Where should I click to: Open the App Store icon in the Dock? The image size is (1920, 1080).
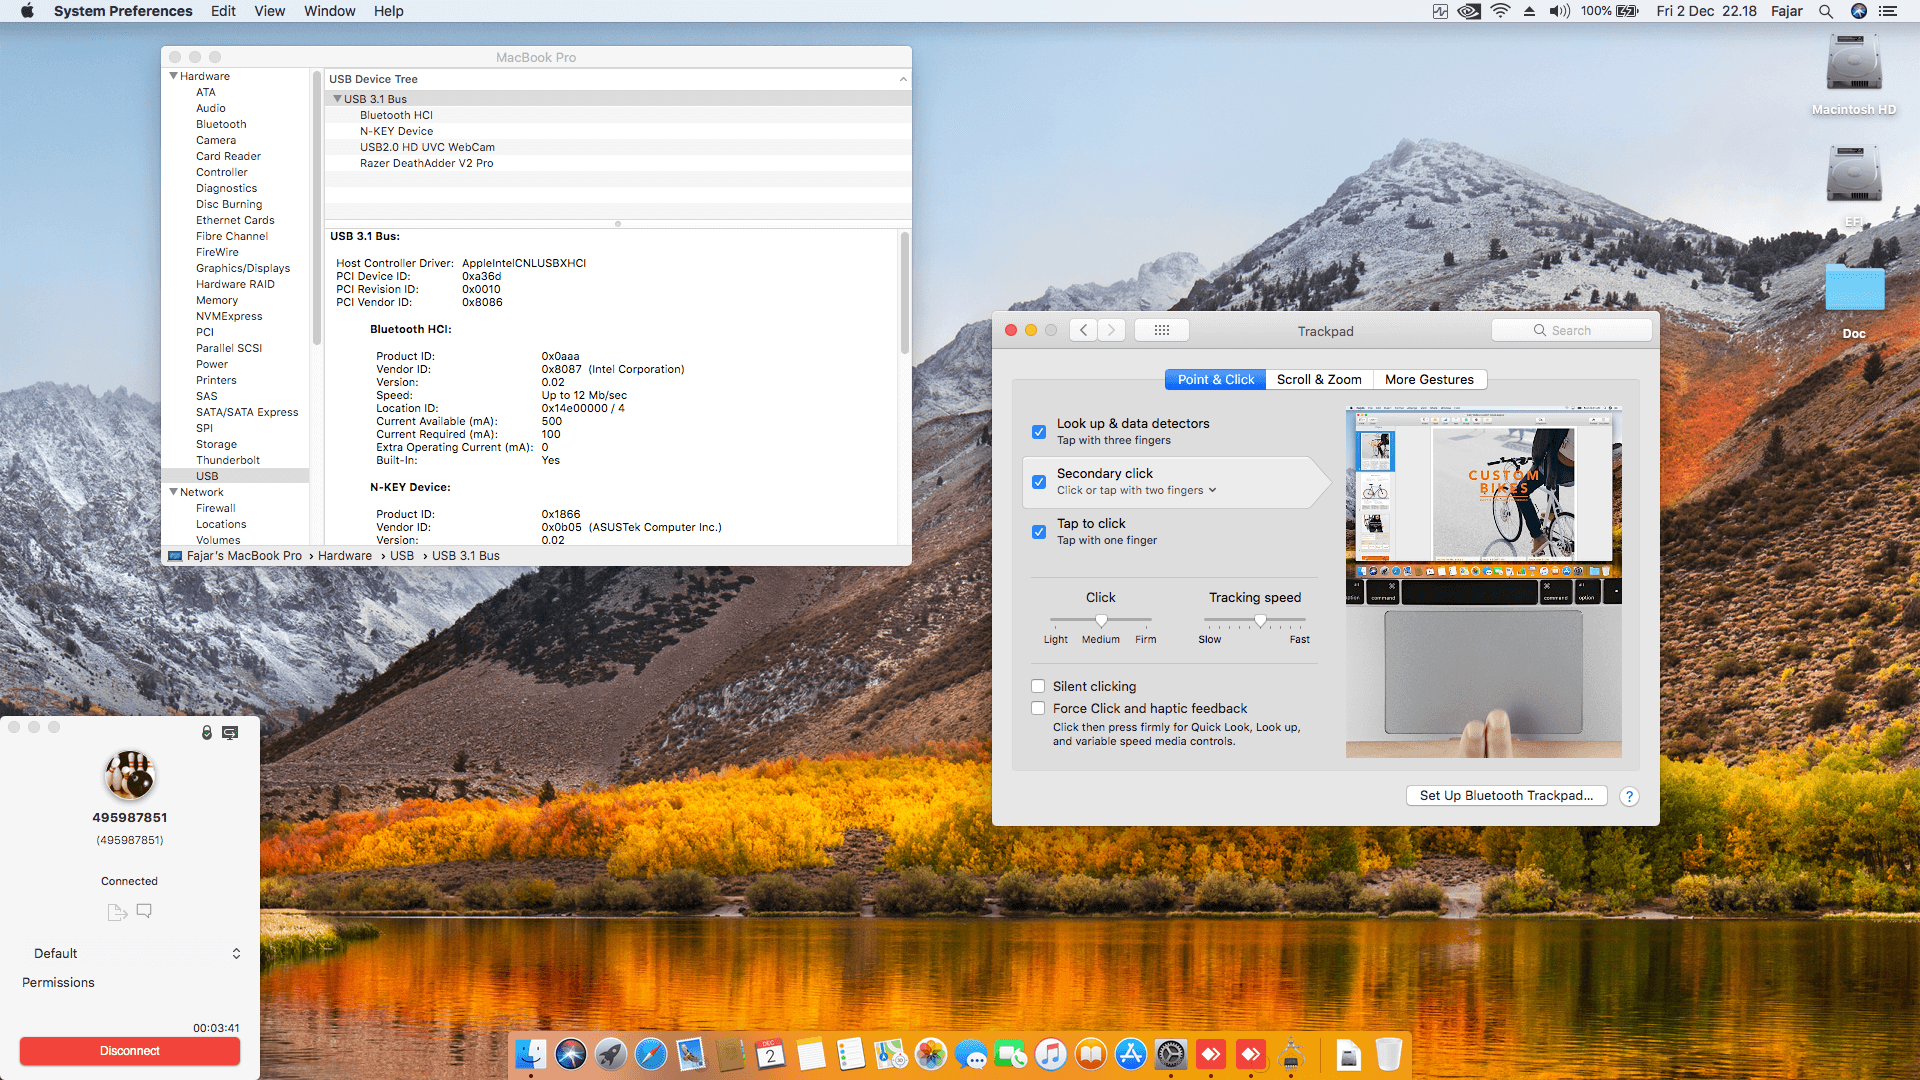[1131, 1054]
